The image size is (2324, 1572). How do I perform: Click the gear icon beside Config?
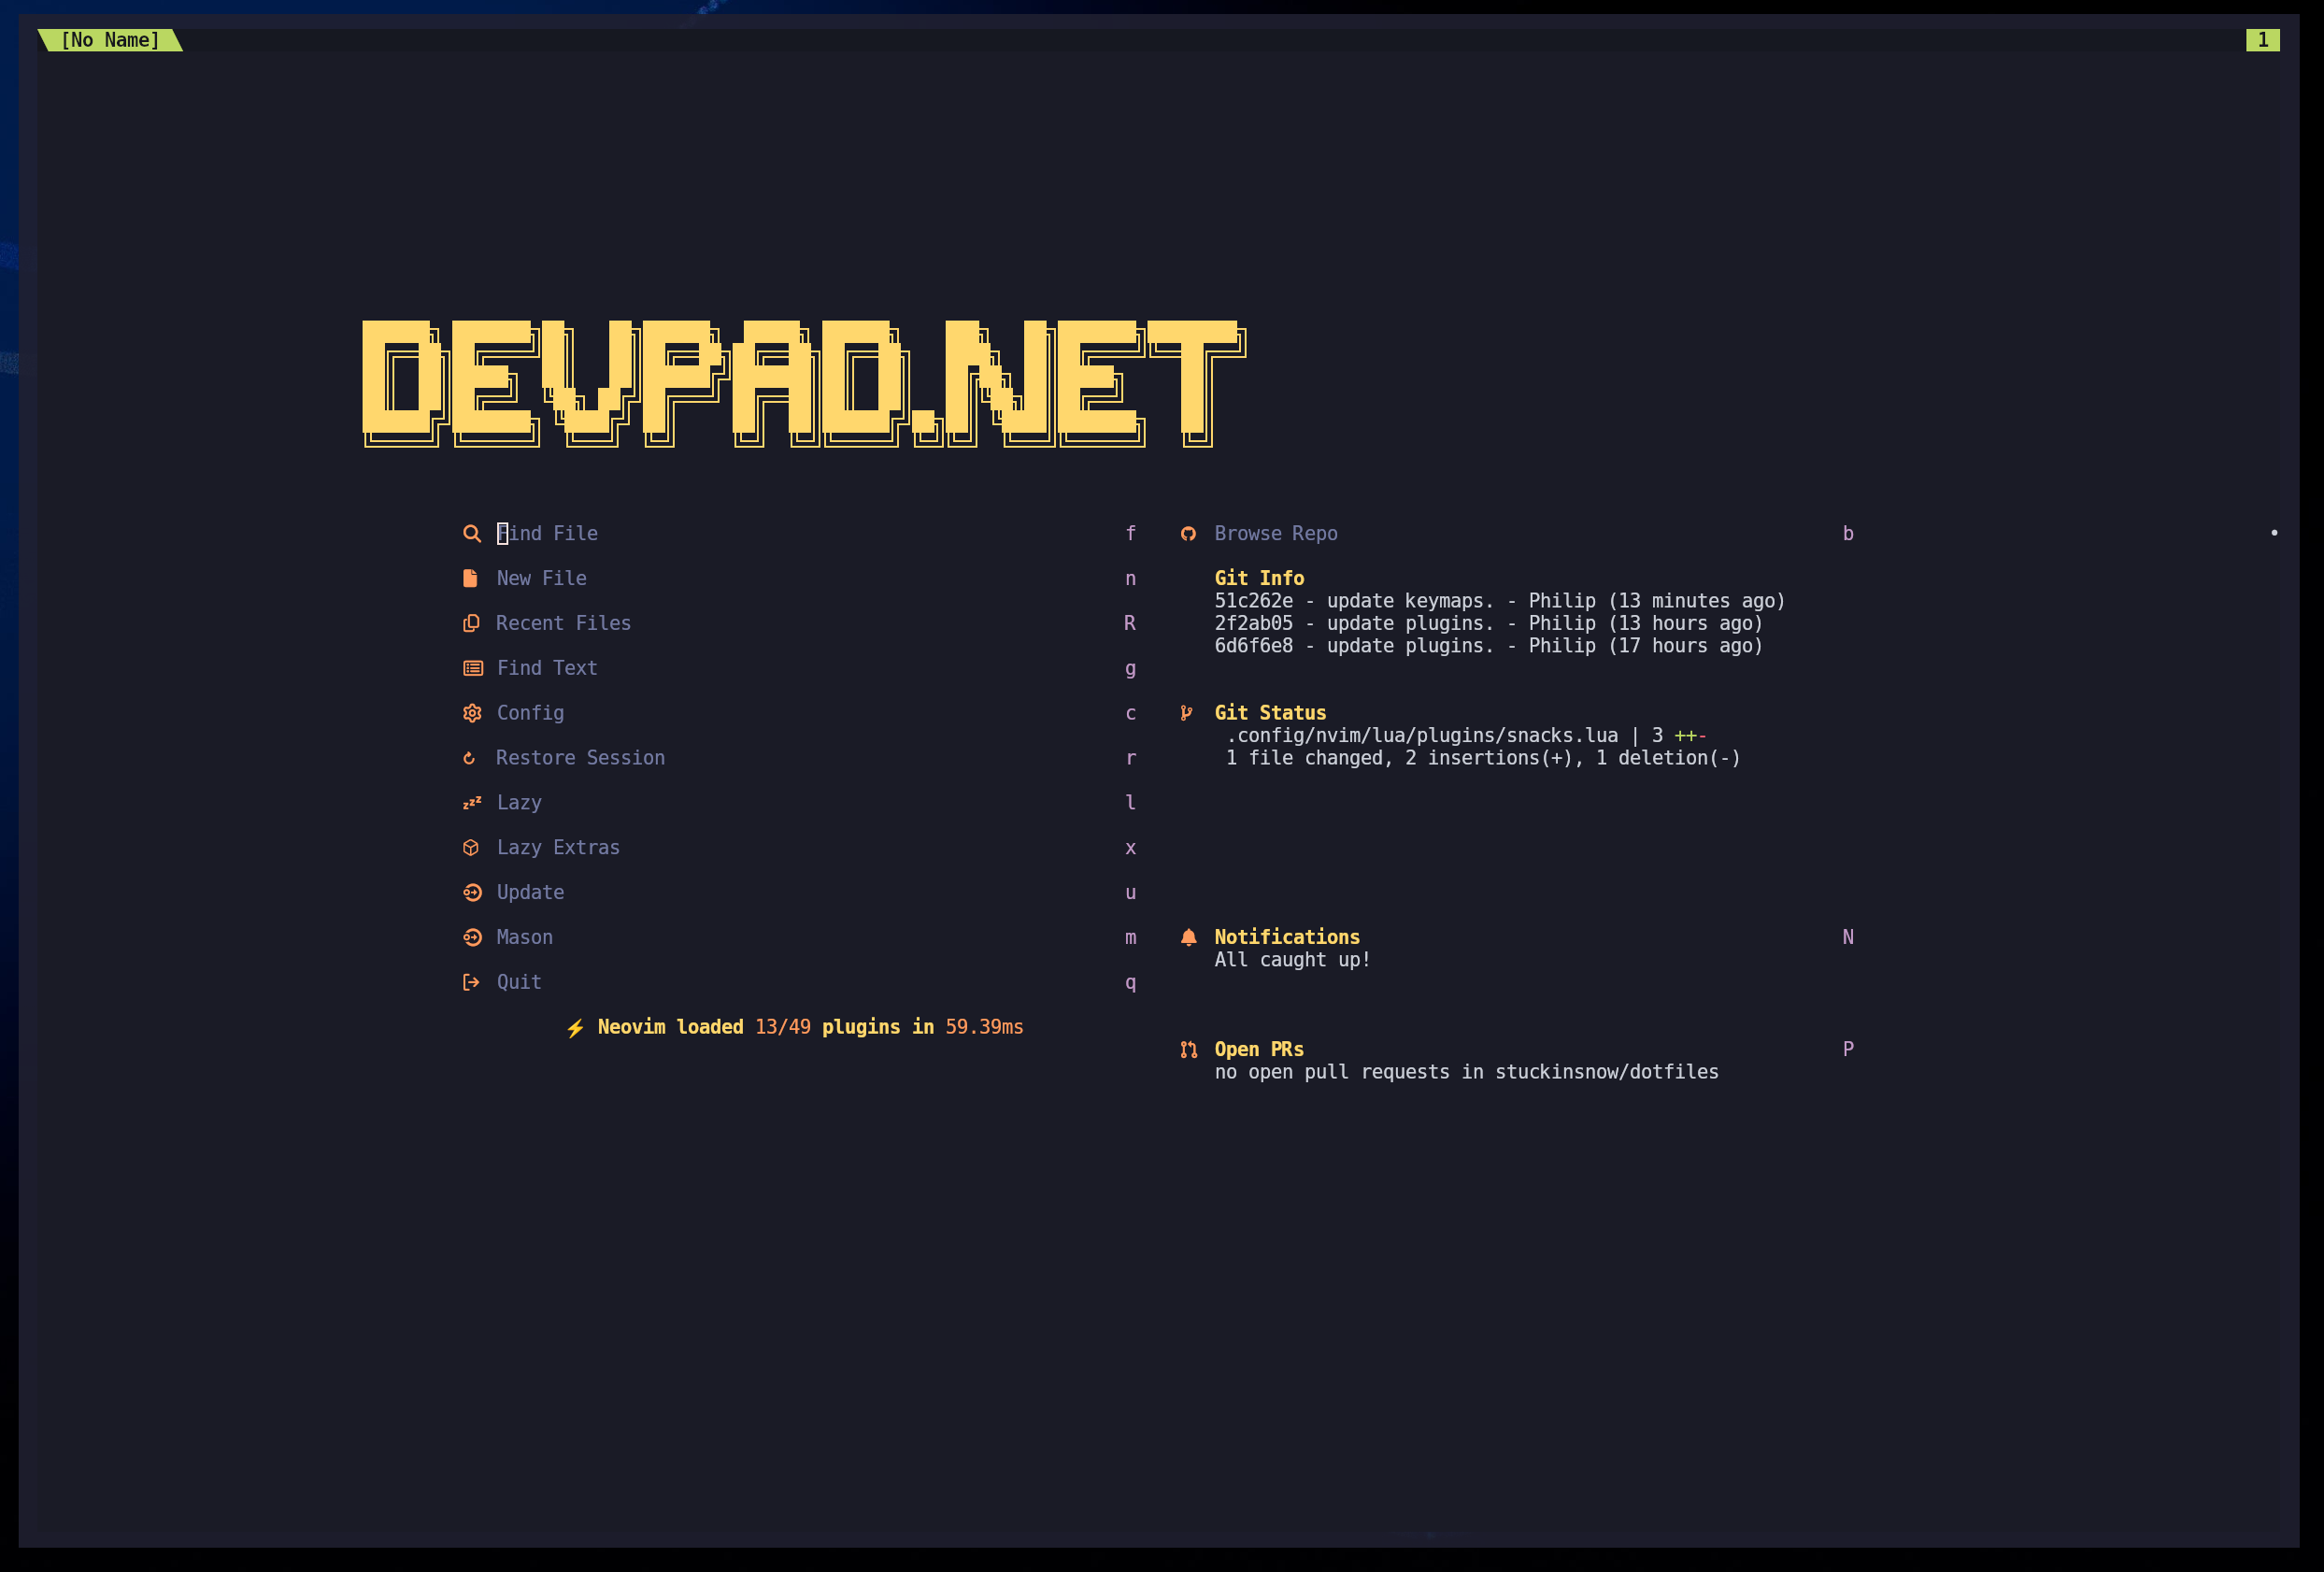pos(472,713)
